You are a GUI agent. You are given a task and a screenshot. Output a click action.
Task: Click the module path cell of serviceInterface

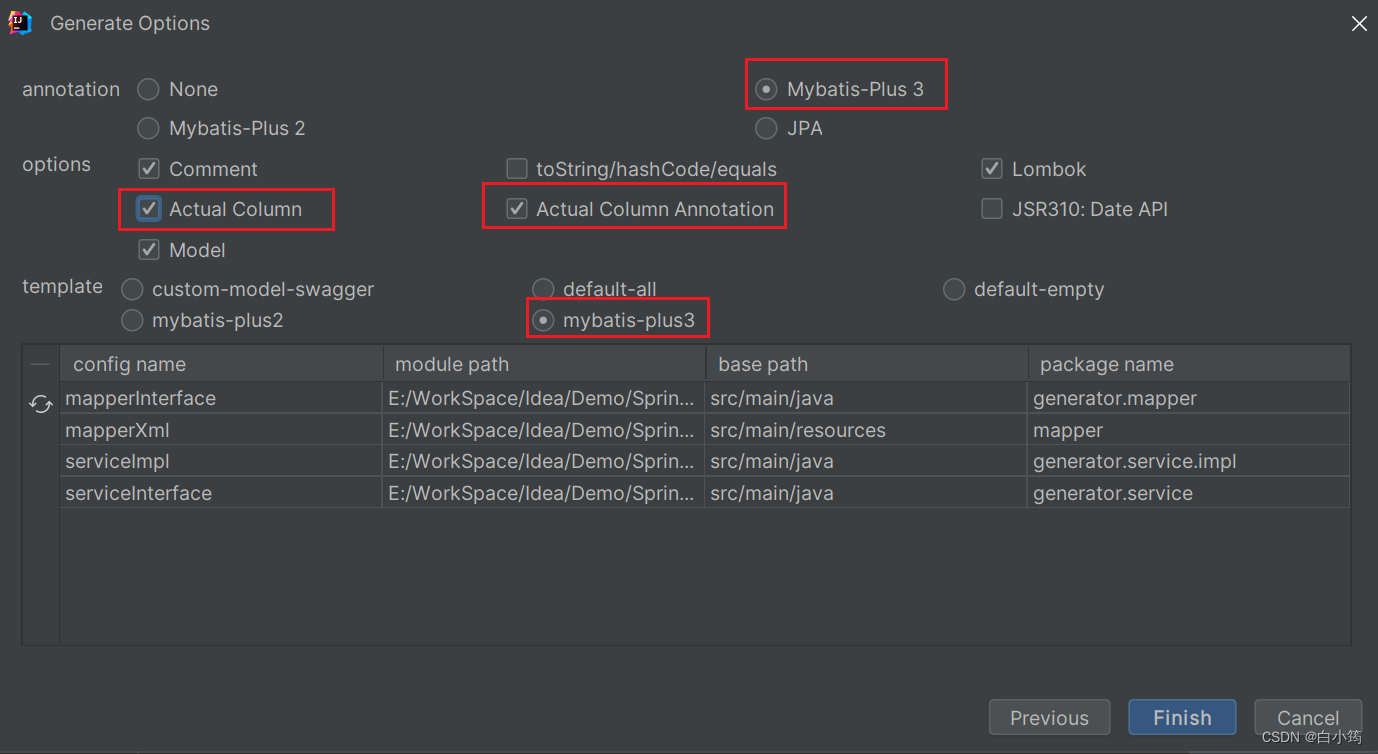tap(544, 493)
